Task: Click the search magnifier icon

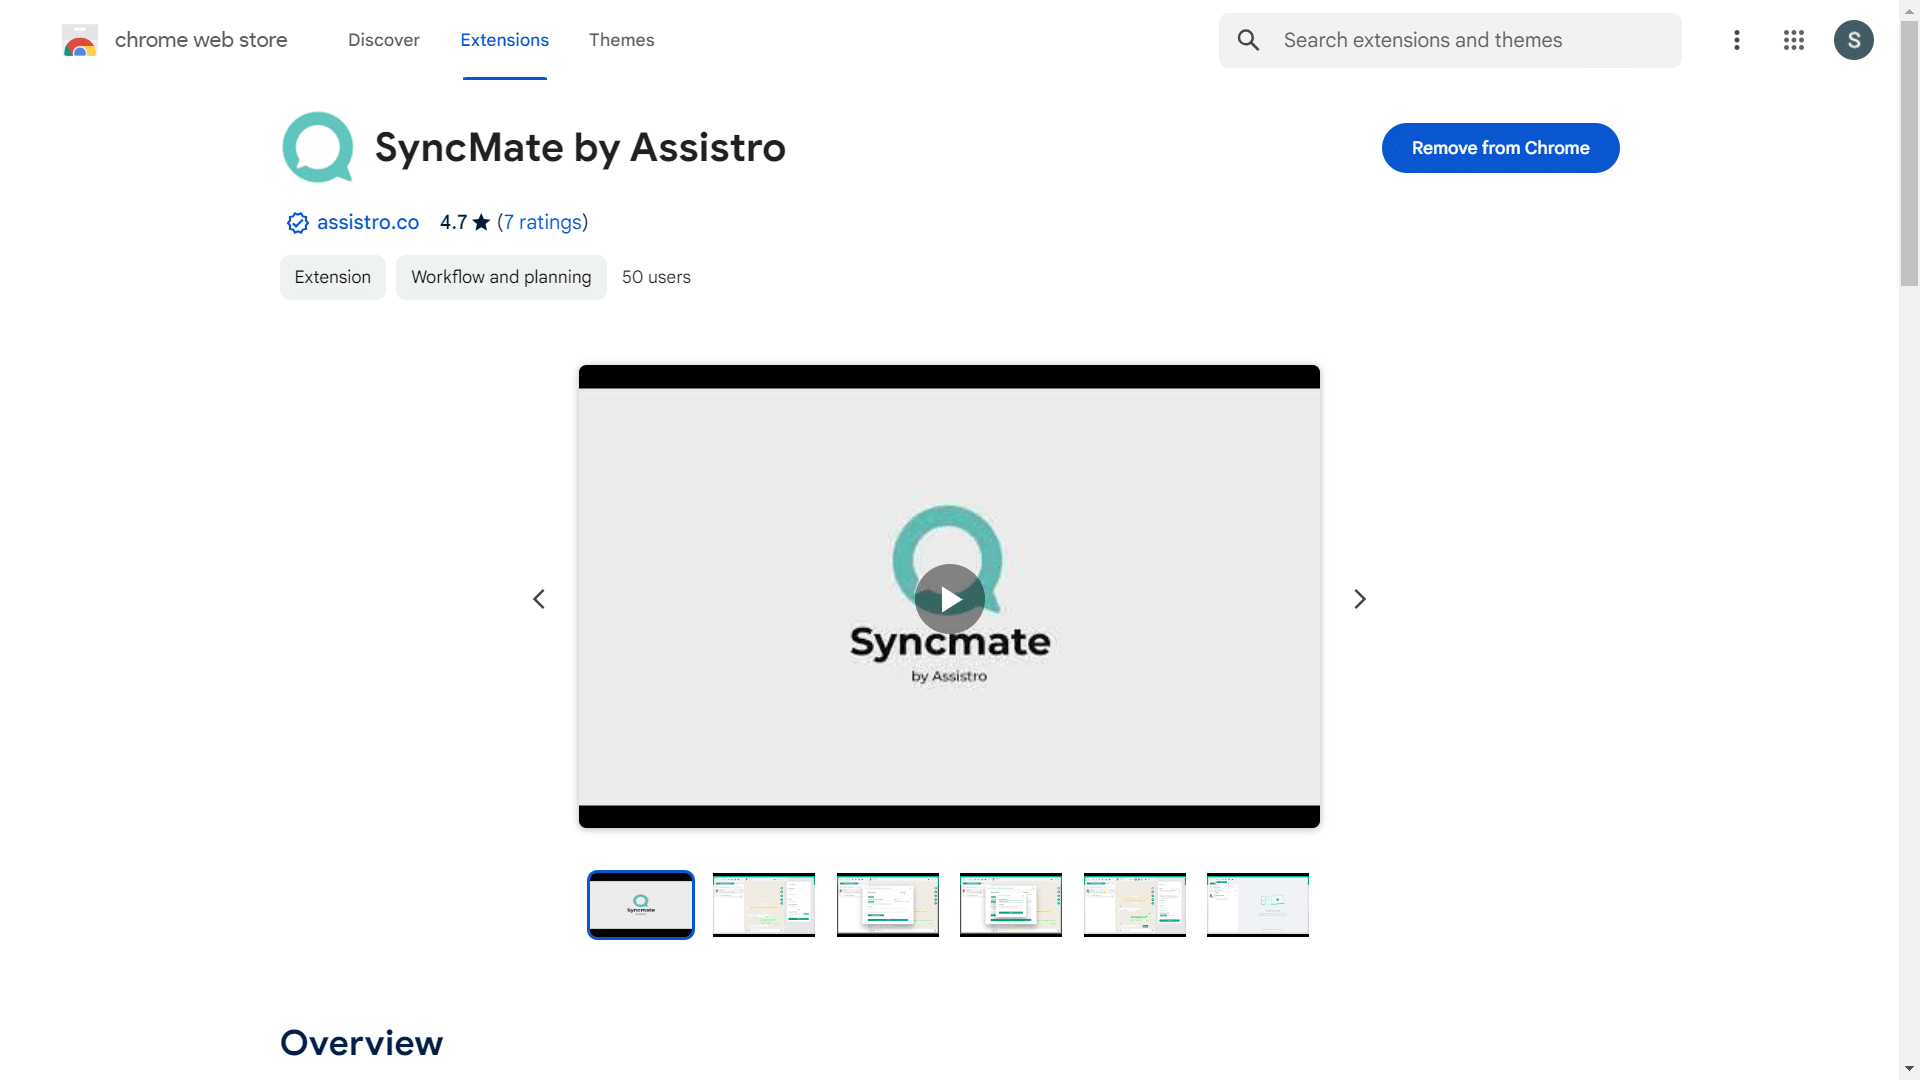Action: tap(1248, 40)
